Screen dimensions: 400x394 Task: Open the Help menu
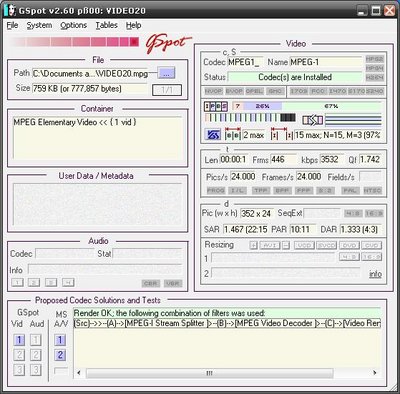133,25
